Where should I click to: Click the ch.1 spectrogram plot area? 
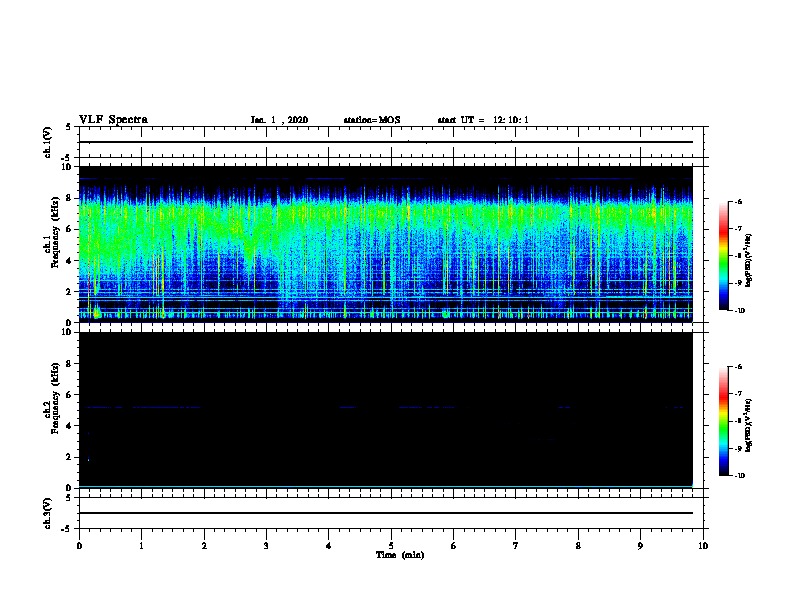pos(385,244)
